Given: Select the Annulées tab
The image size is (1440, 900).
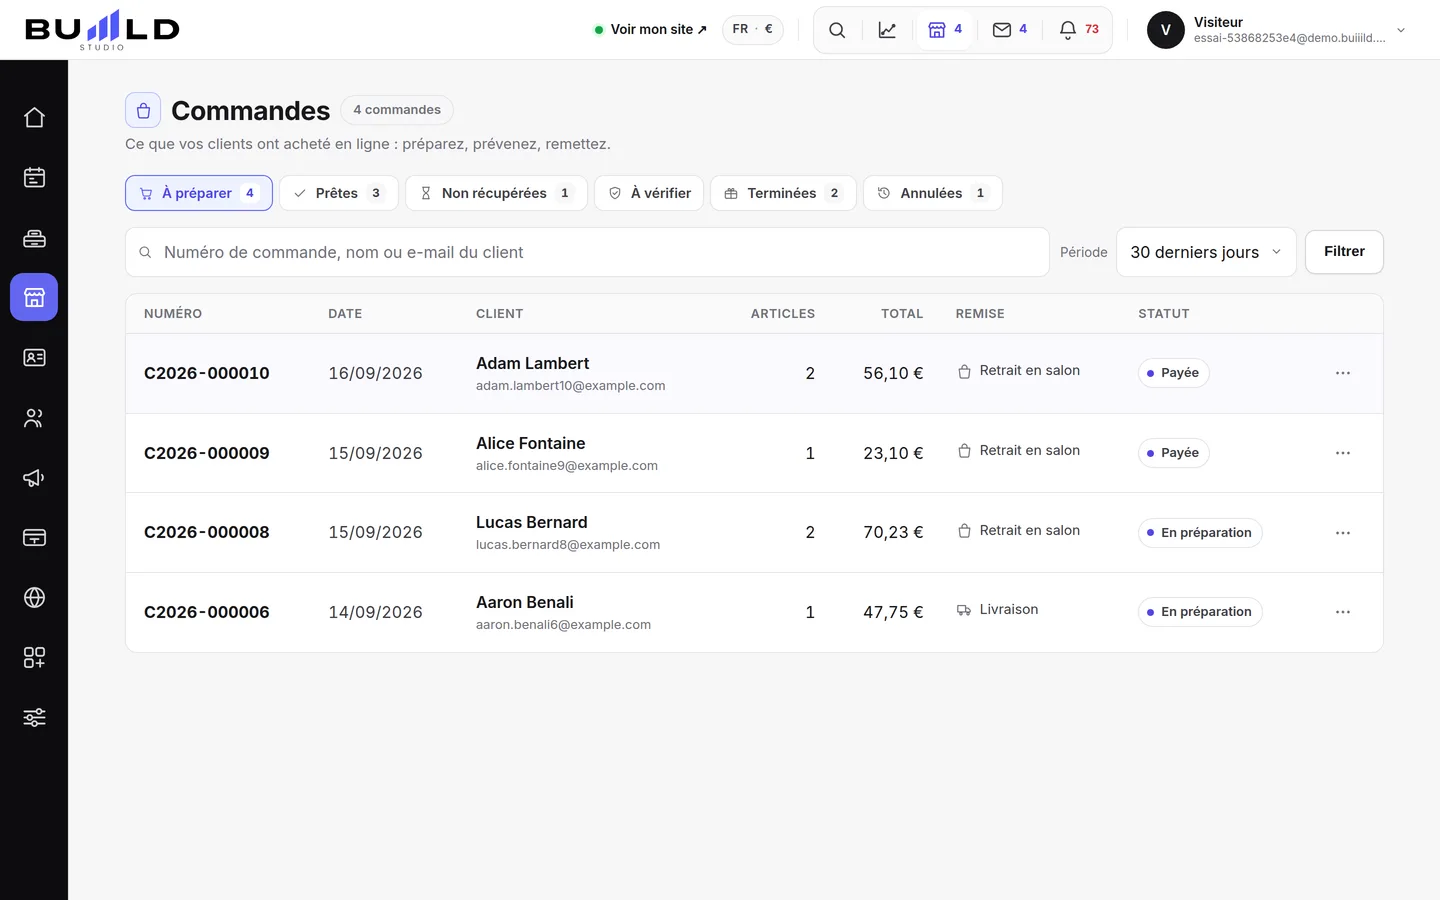Looking at the screenshot, I should [x=933, y=193].
